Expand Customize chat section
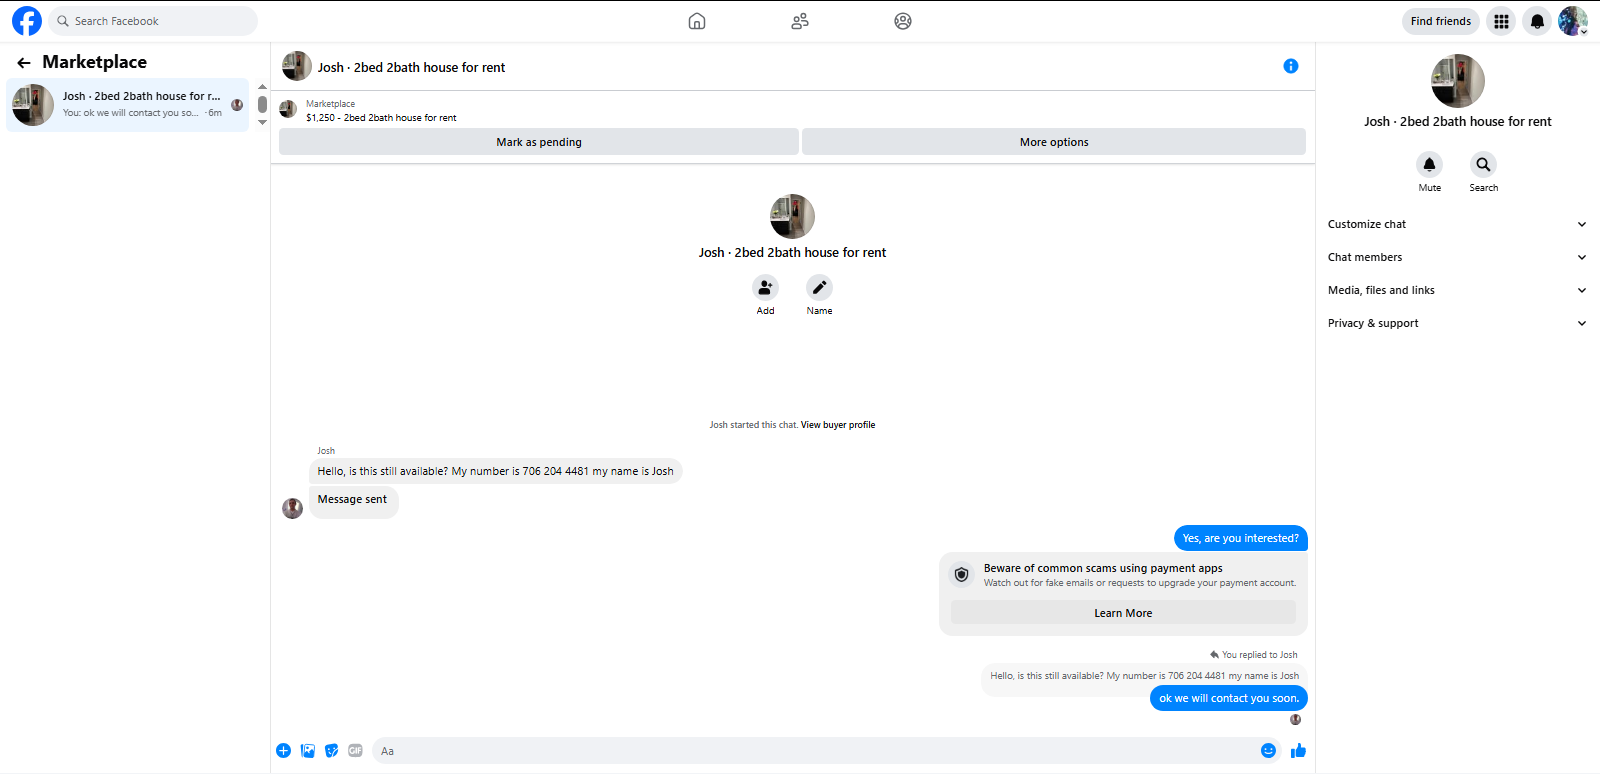This screenshot has width=1600, height=774. tap(1457, 224)
